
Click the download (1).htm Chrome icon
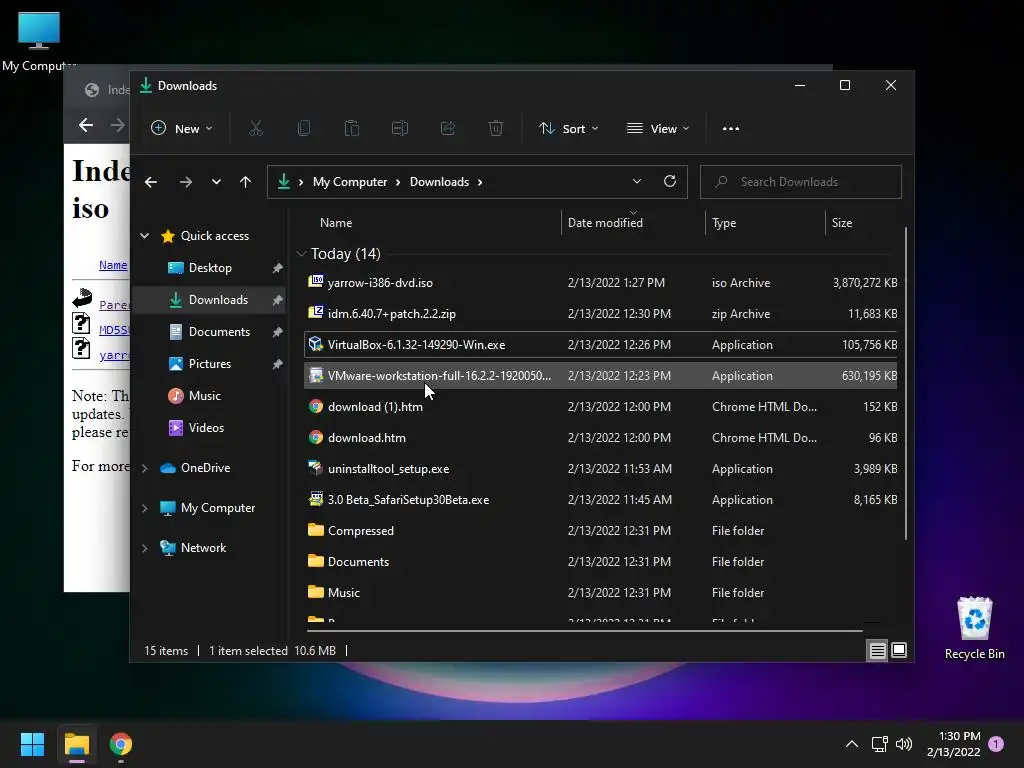[316, 406]
